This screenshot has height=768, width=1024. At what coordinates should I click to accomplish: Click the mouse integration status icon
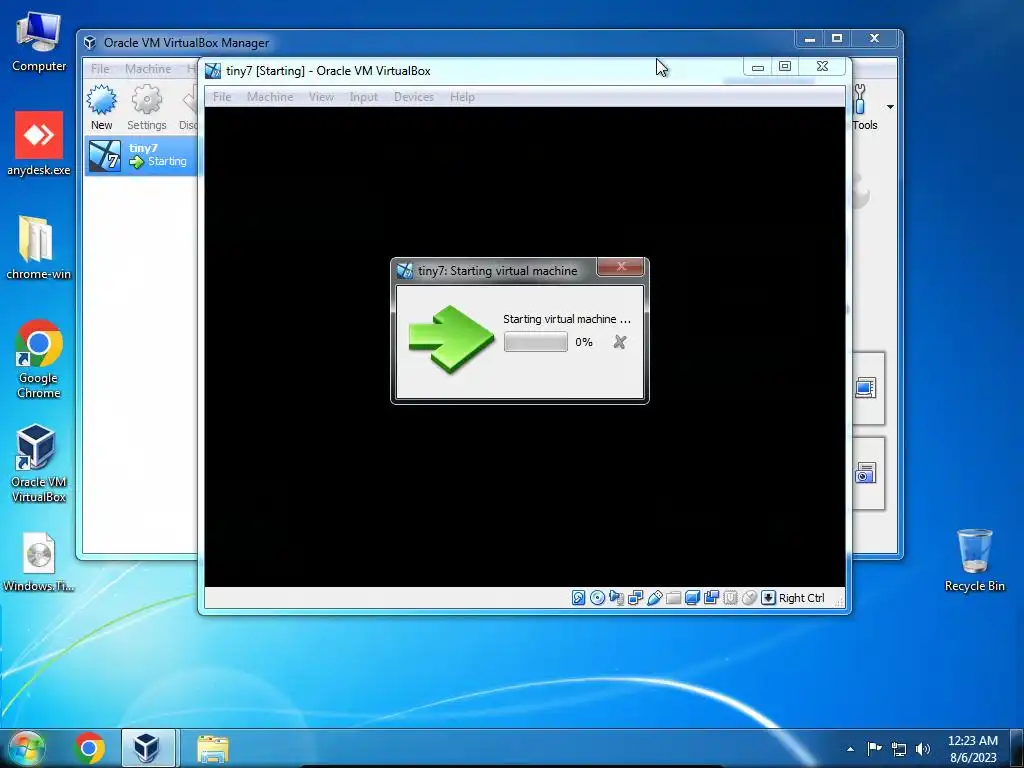(x=749, y=598)
